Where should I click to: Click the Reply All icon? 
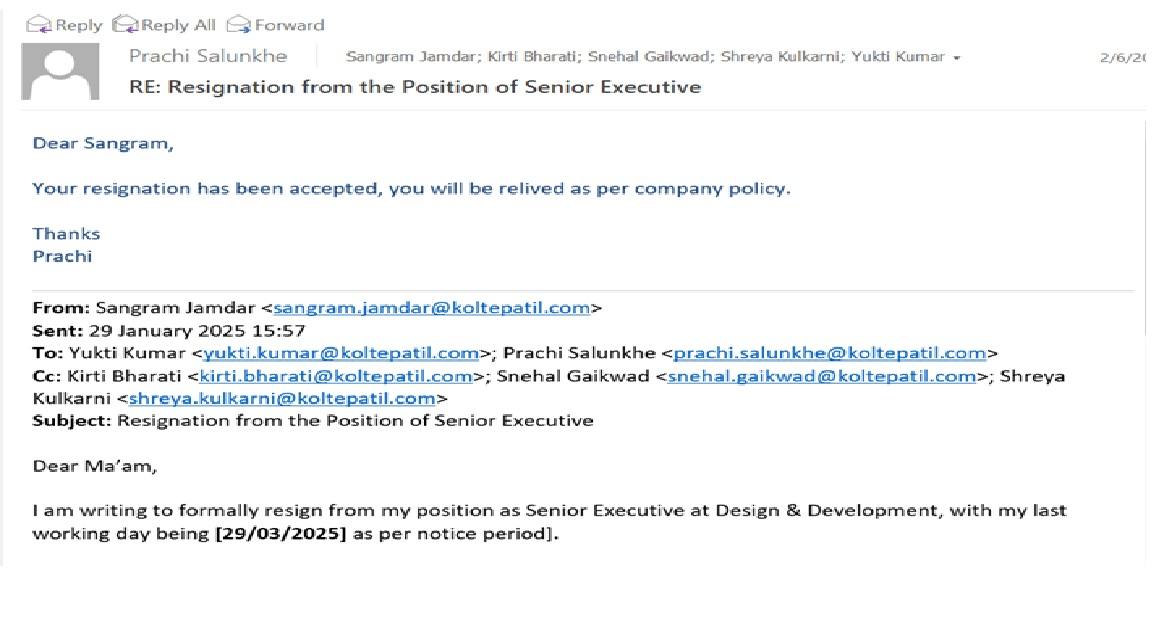click(126, 24)
